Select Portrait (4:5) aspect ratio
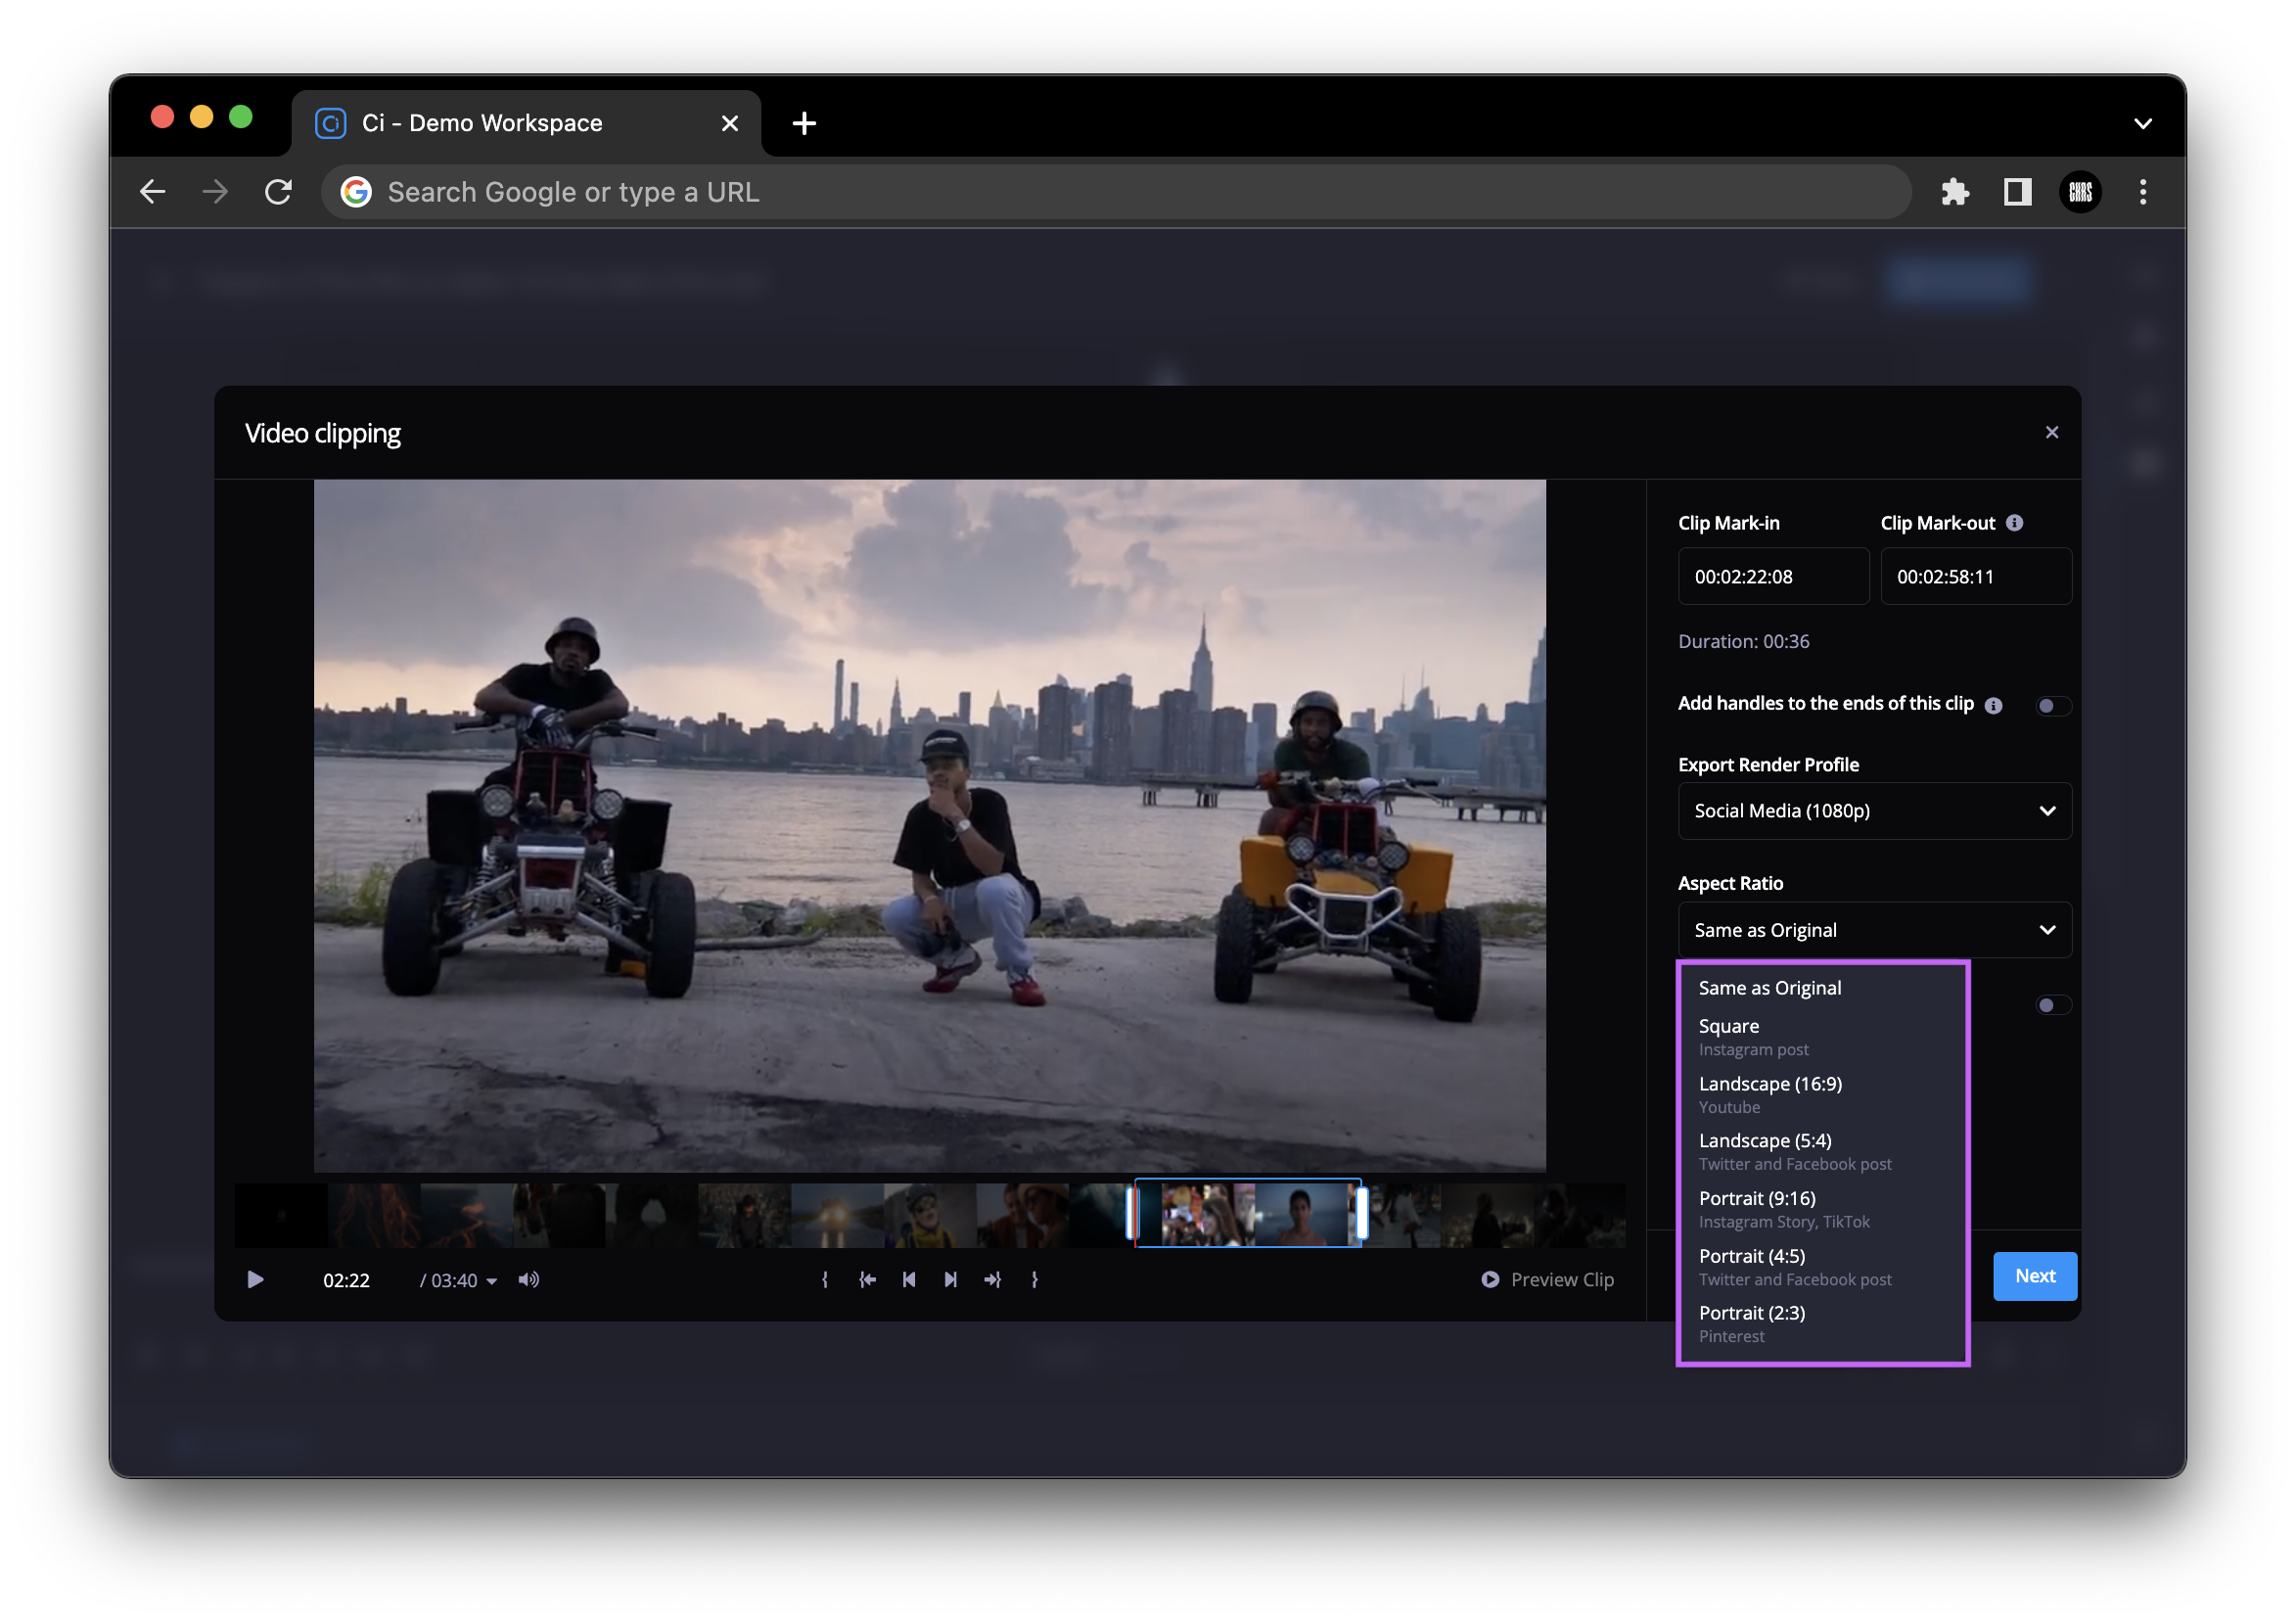2296x1623 pixels. 1822,1266
